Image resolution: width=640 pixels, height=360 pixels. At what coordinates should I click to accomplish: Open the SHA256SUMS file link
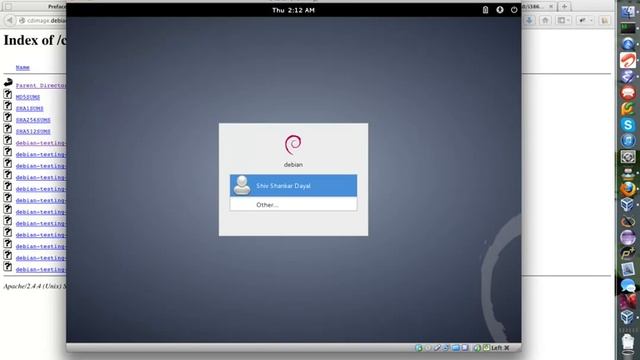click(33, 120)
